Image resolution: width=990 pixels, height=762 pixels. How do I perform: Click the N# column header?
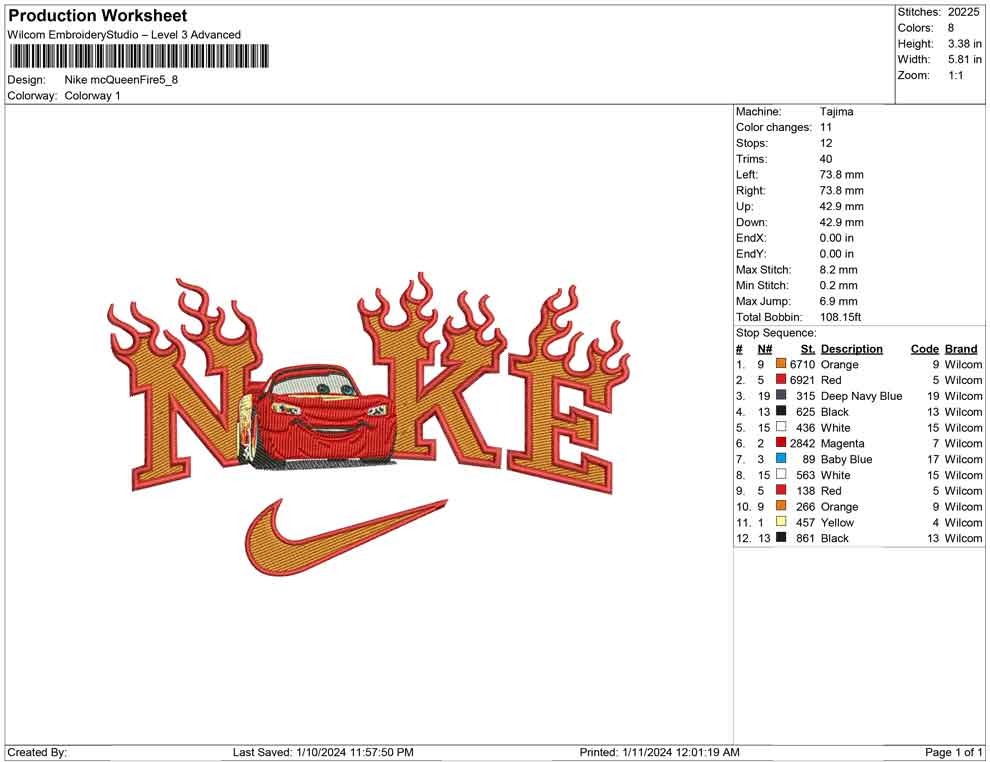765,349
